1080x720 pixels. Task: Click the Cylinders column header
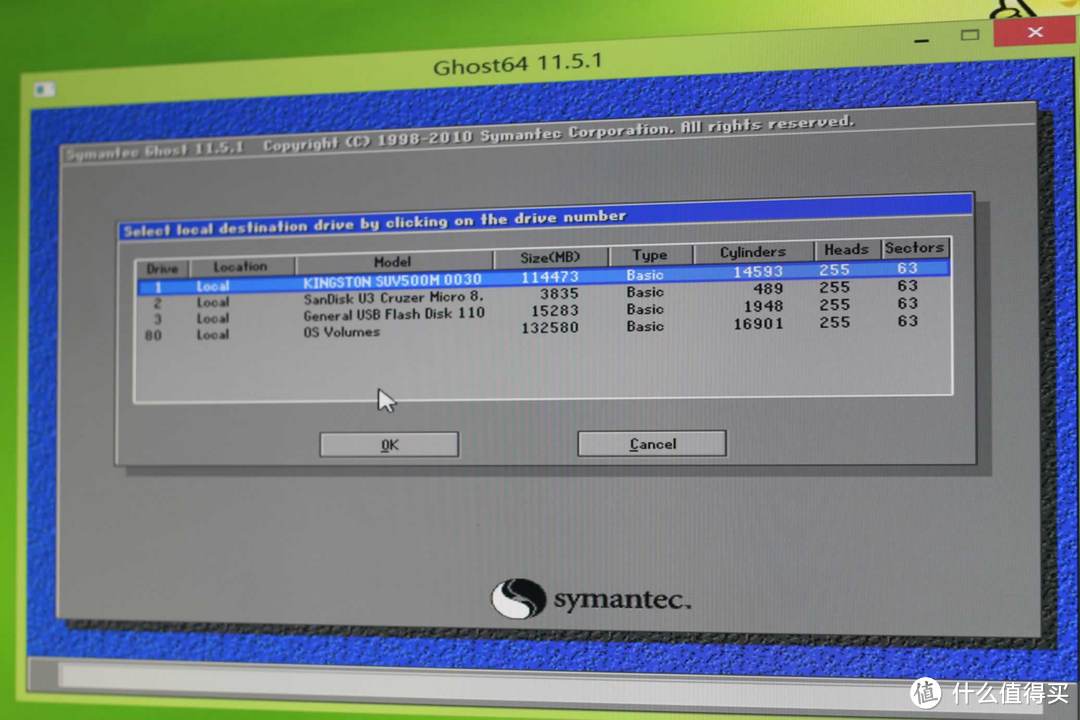[x=753, y=251]
